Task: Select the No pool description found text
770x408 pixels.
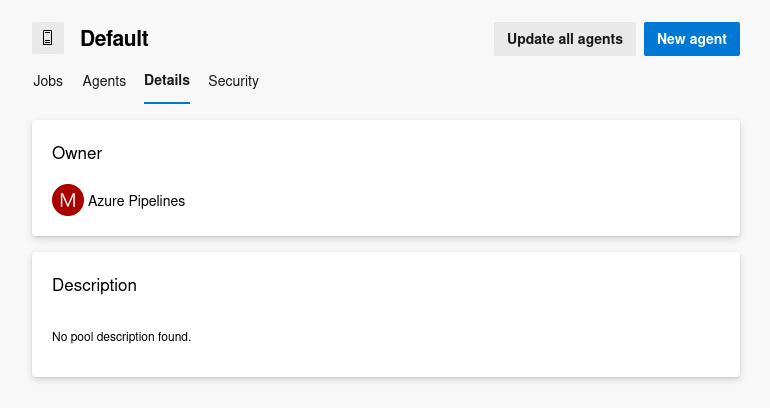Action: tap(121, 337)
